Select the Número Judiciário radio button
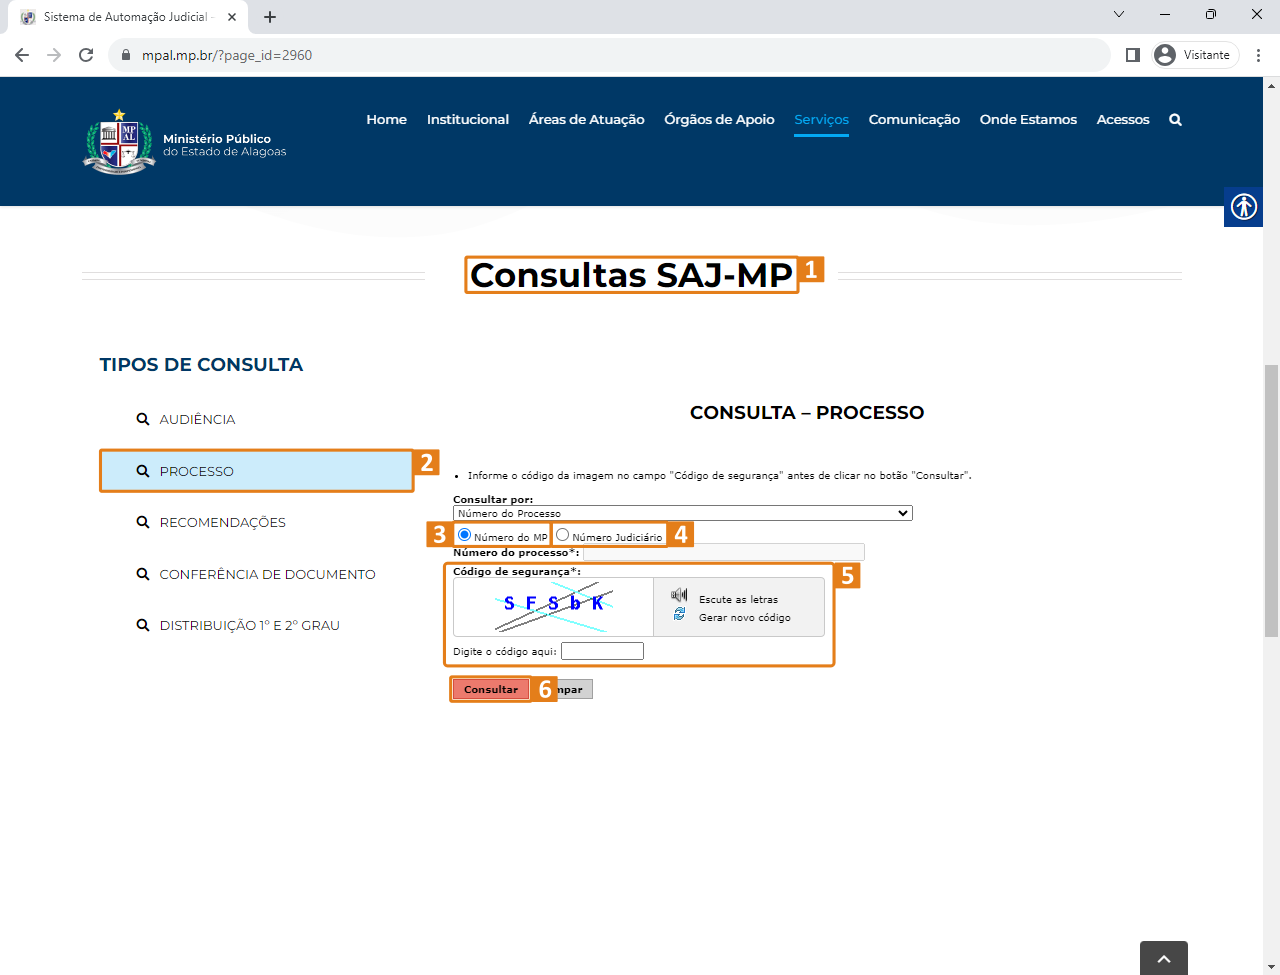 coord(562,535)
